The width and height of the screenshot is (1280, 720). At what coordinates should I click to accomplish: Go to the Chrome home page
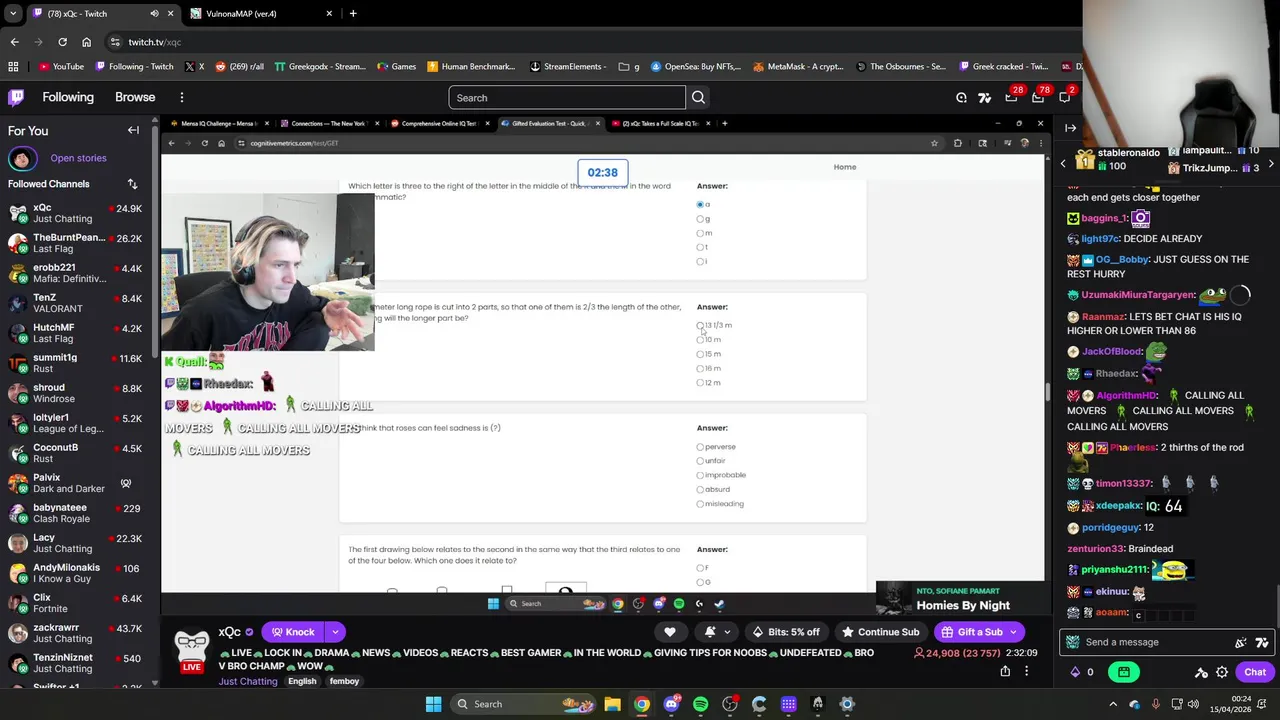[x=86, y=42]
